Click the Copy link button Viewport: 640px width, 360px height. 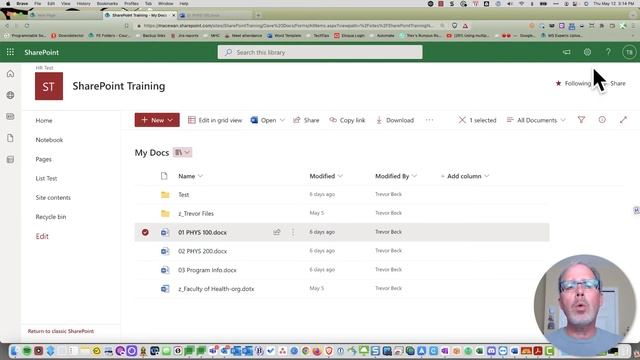tap(347, 120)
